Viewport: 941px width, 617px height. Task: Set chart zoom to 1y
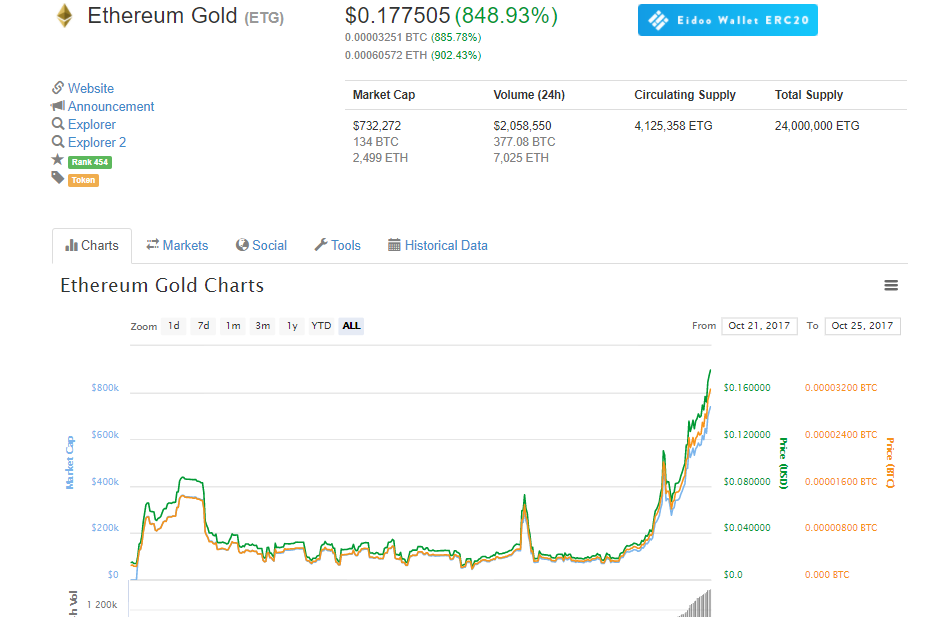(292, 326)
